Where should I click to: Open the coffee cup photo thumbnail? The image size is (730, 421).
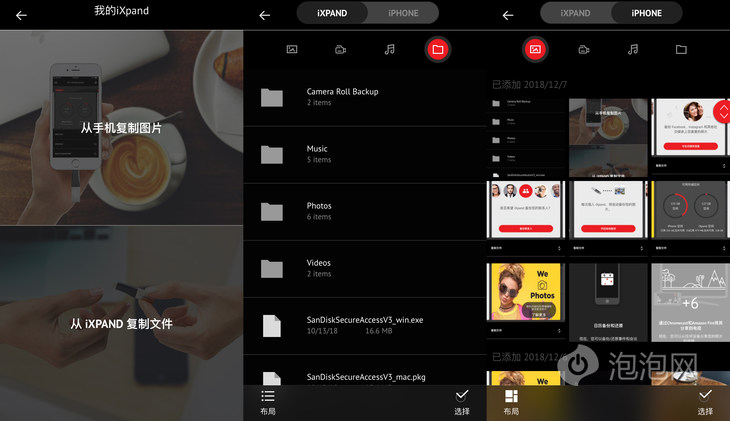[x=608, y=138]
